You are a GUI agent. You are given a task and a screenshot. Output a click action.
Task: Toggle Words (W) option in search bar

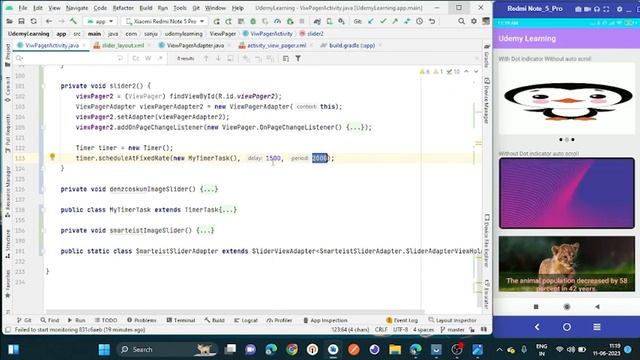point(148,58)
